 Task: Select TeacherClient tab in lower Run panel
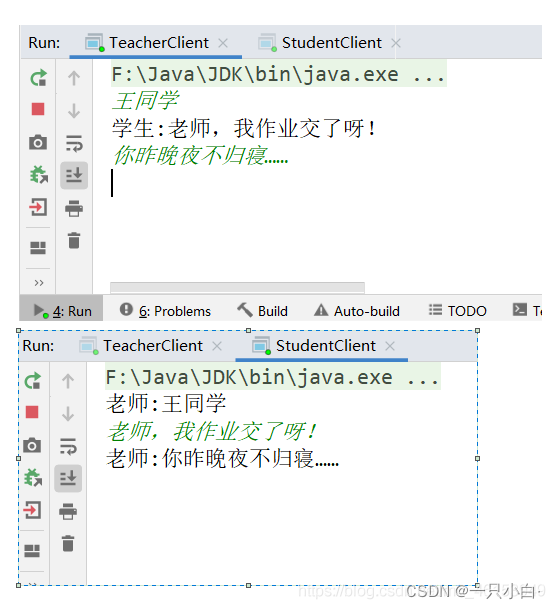(153, 346)
